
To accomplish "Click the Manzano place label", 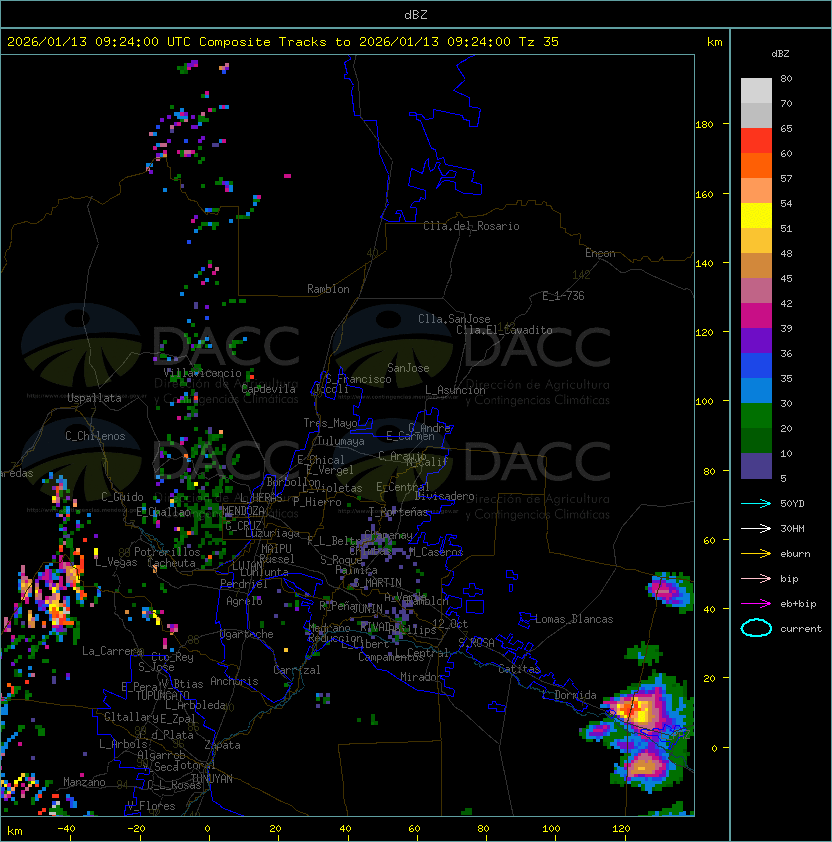I will (x=84, y=782).
